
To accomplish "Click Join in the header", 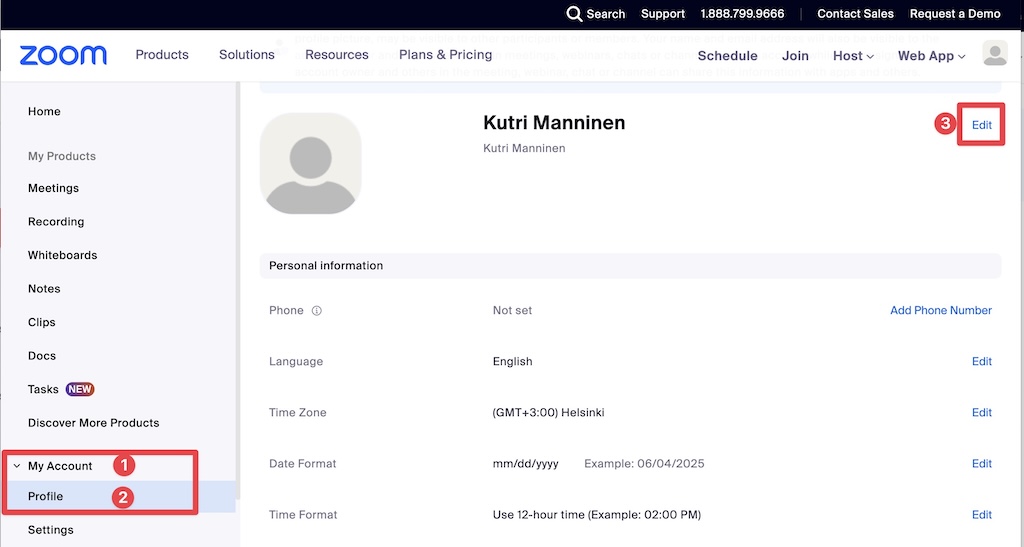I will click(x=795, y=55).
